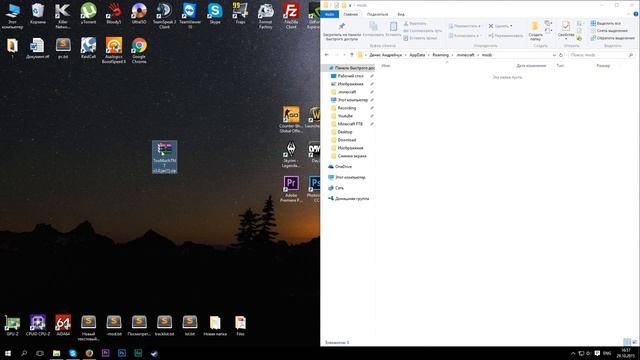Open address bar history dropdown
This screenshot has height=360, width=640.
tap(554, 55)
